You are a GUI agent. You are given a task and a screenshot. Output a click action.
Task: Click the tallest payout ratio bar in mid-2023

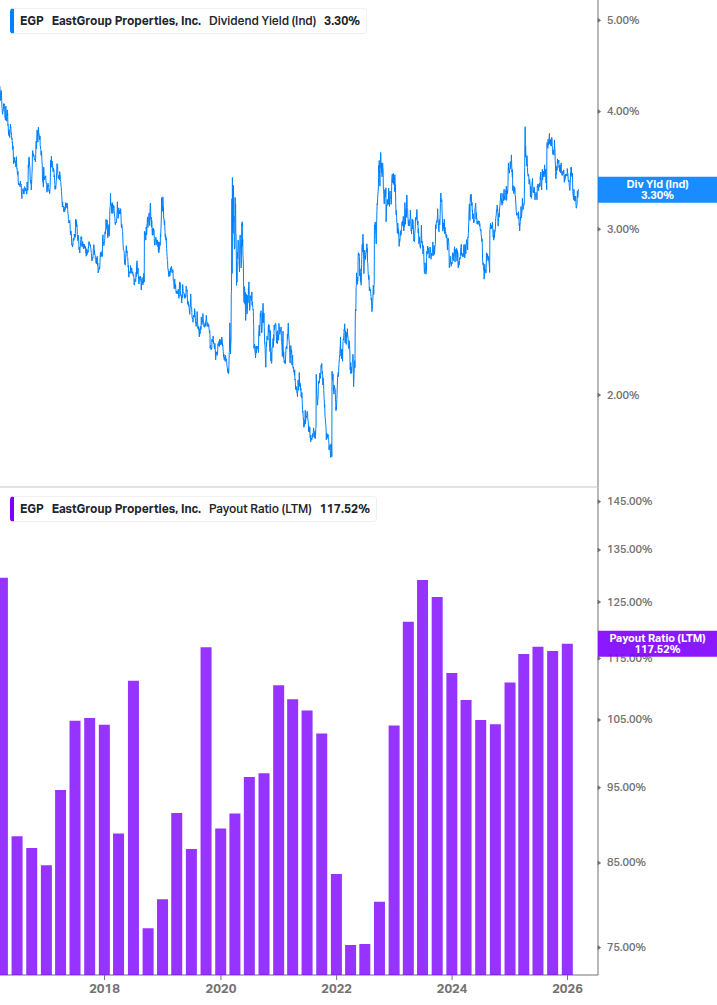pos(422,777)
